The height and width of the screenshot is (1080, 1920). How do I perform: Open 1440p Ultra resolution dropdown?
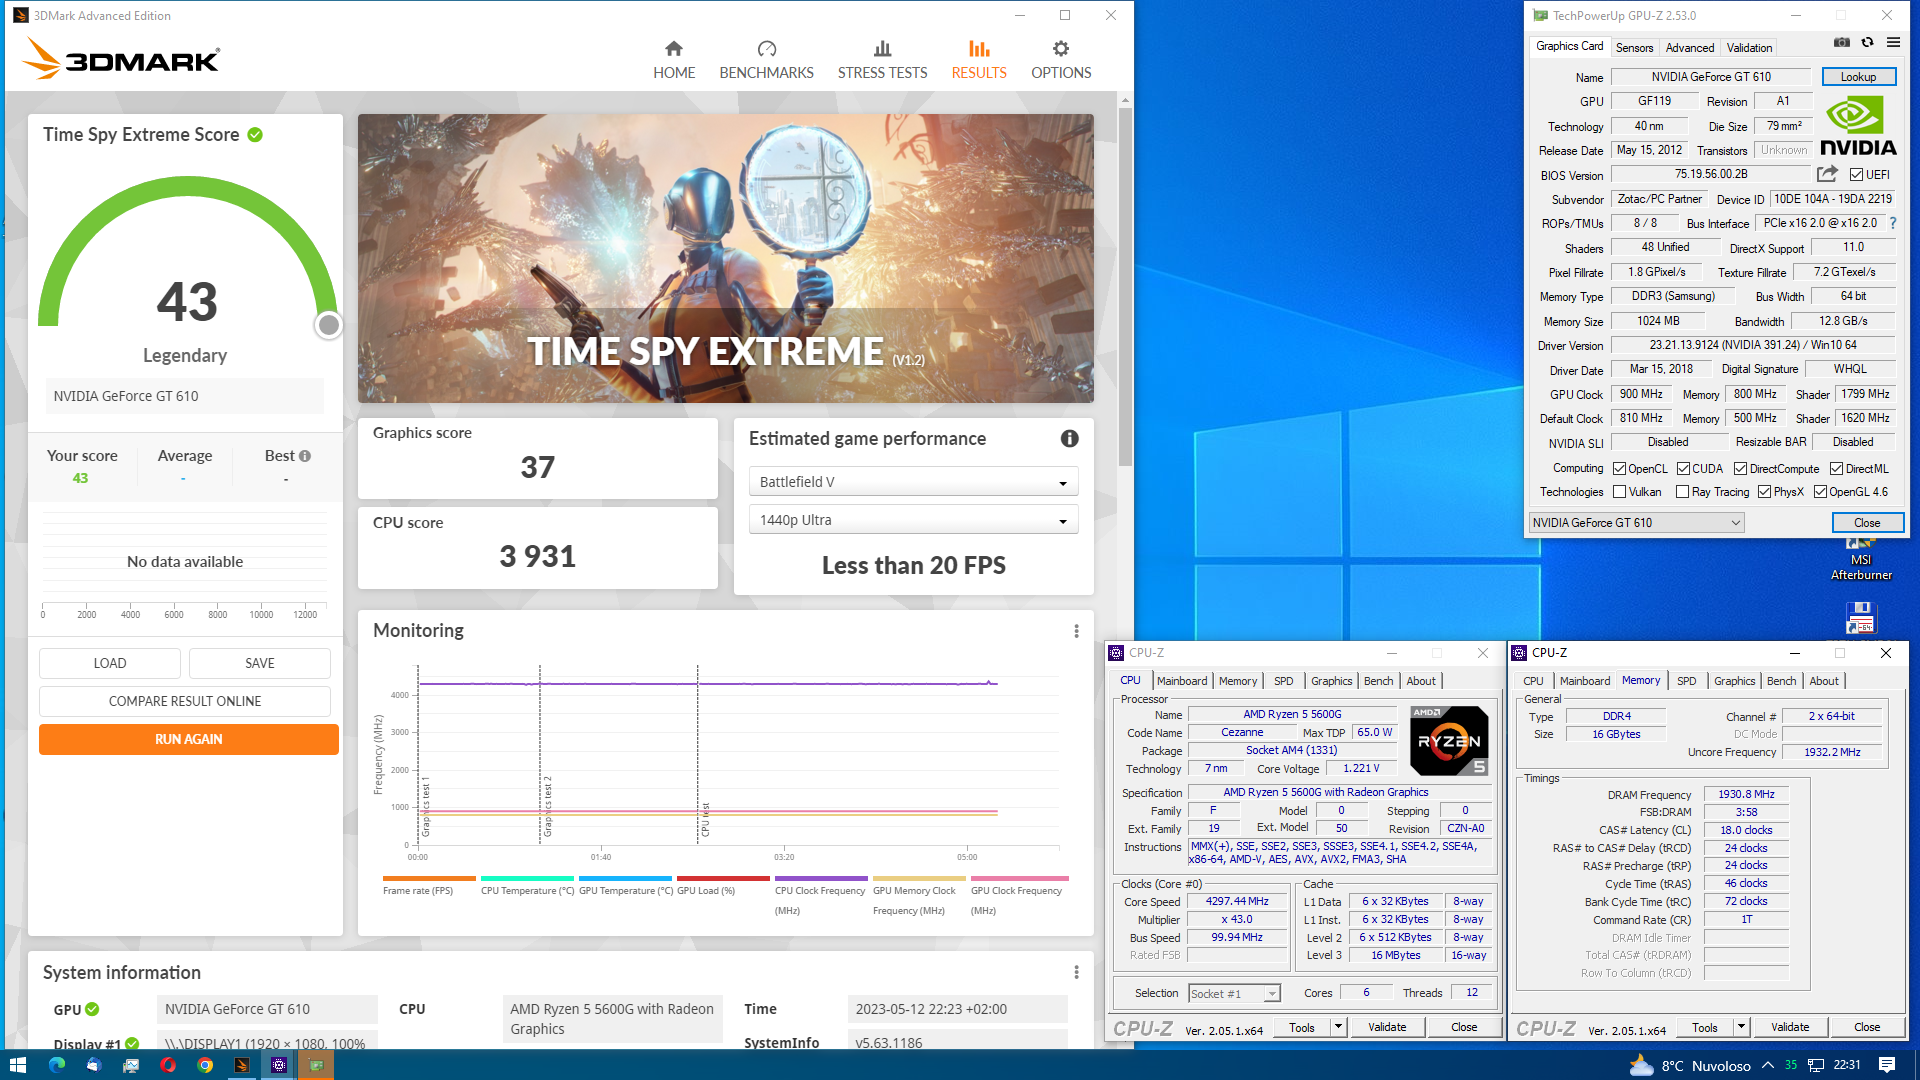(x=913, y=520)
